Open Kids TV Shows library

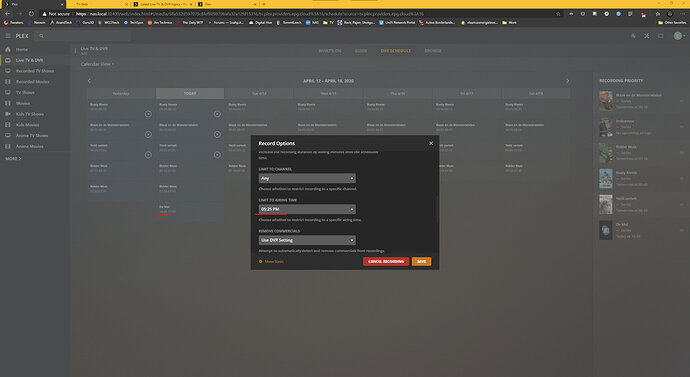[29, 114]
